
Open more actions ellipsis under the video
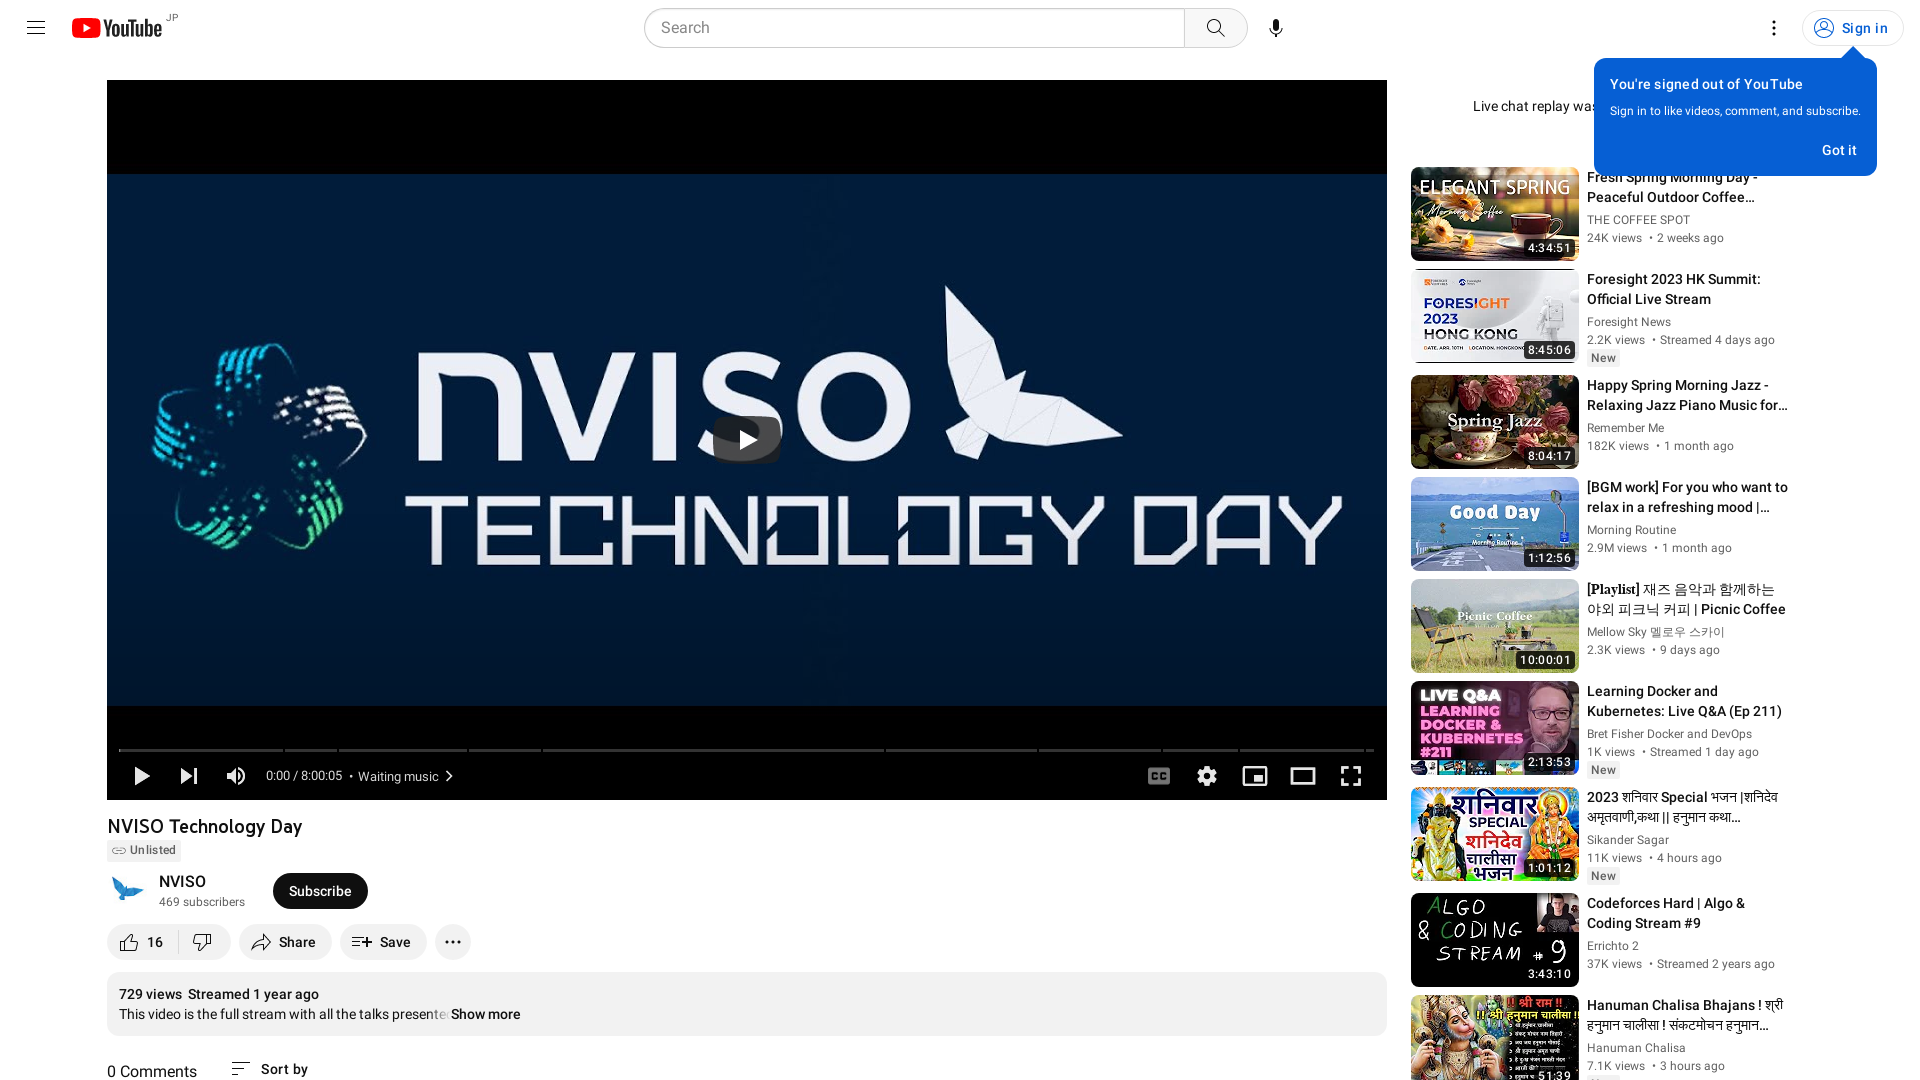(x=452, y=942)
